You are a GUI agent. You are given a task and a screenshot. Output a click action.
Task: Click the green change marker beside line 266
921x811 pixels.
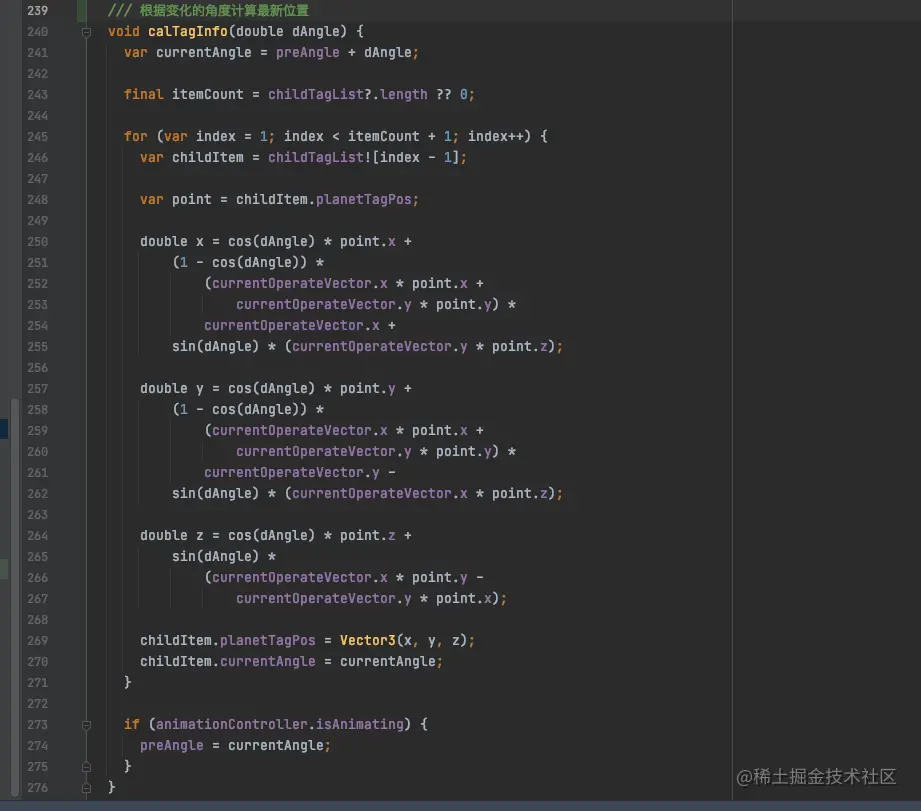tap(4, 569)
